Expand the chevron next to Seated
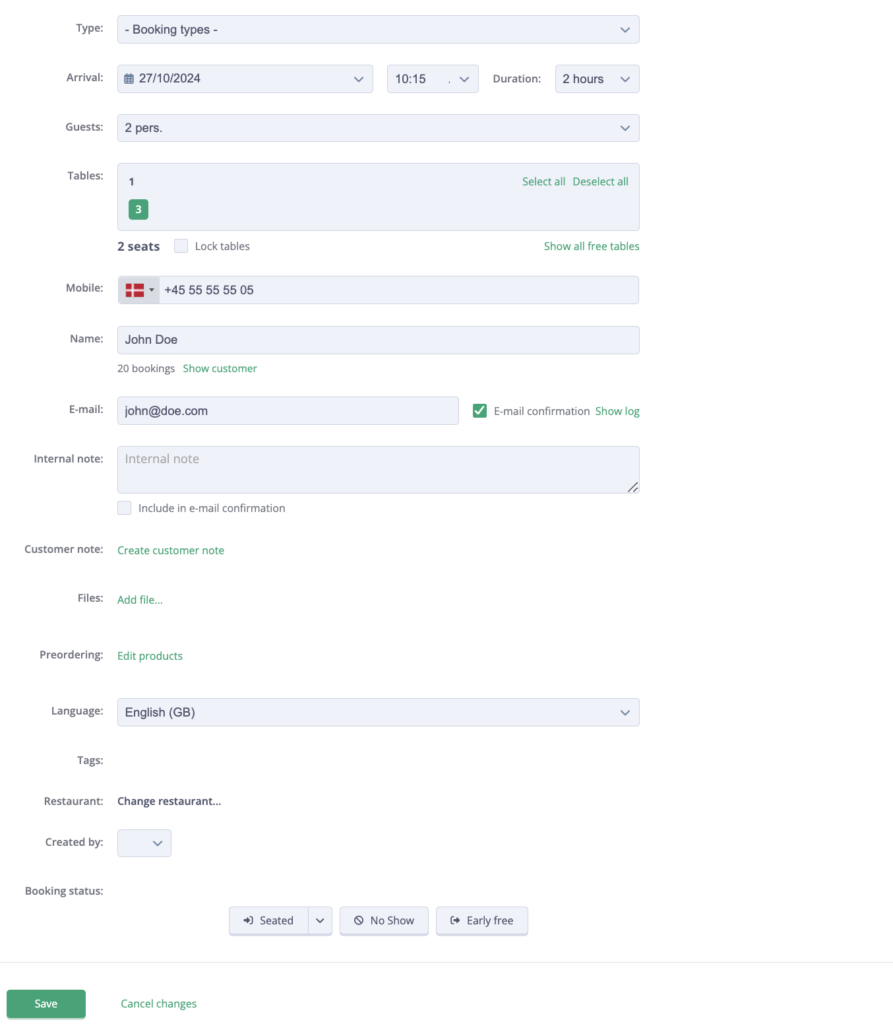This screenshot has width=893, height=1024. pos(320,920)
